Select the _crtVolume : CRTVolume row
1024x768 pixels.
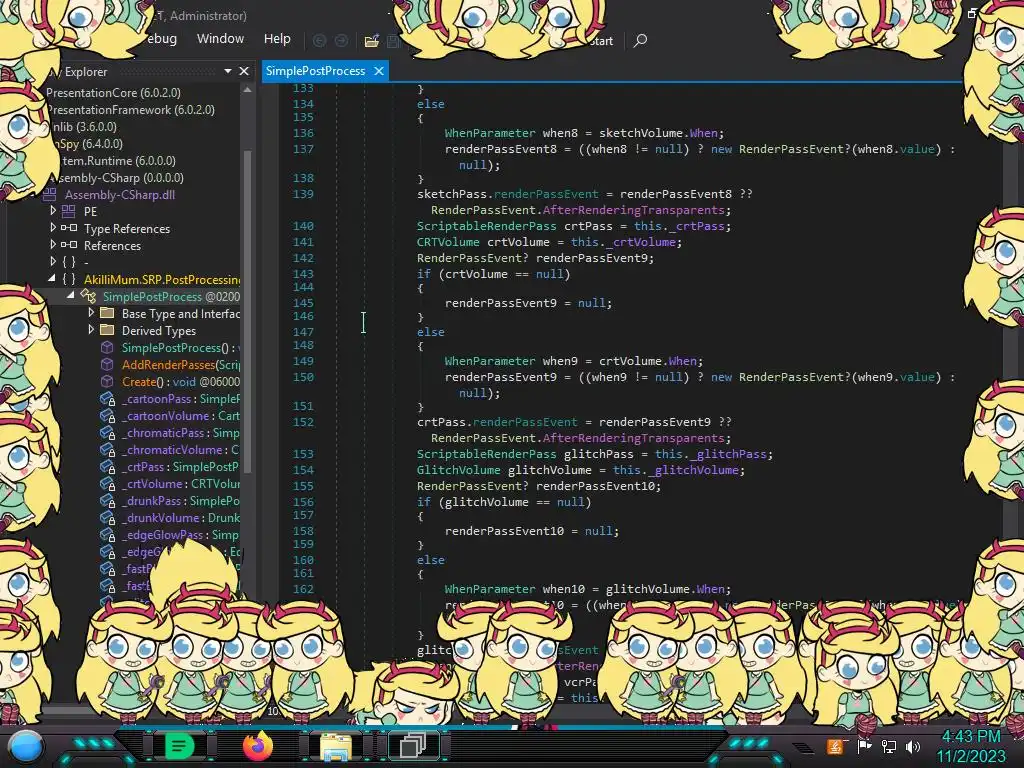tap(169, 484)
